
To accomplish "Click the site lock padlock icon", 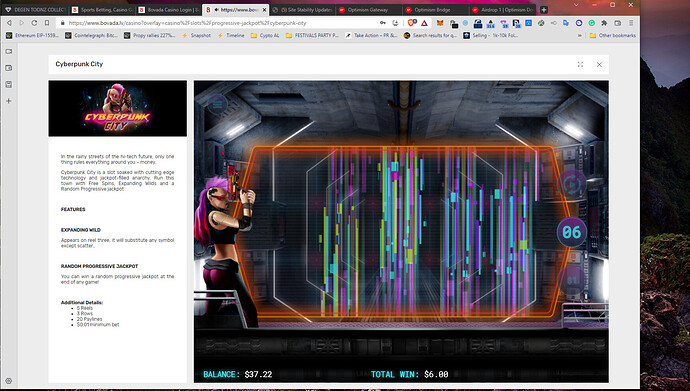I will point(62,23).
